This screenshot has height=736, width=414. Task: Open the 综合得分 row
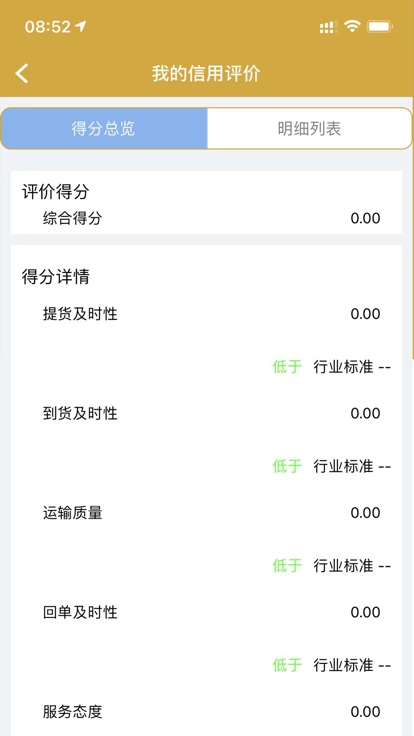[207, 218]
